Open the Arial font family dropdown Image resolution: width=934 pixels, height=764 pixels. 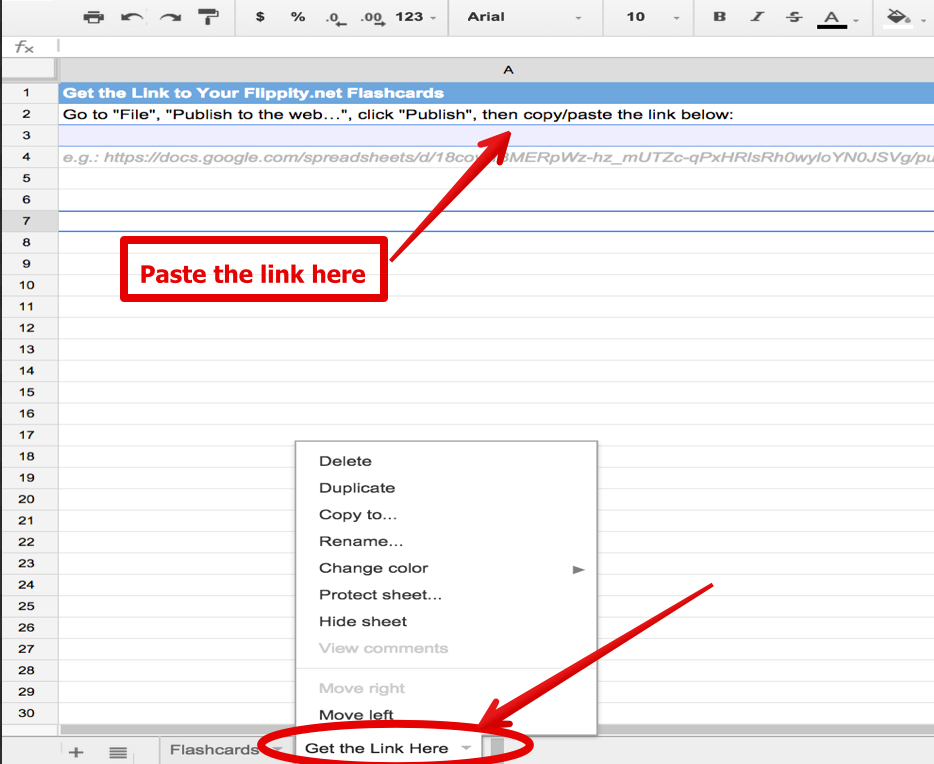coord(520,17)
